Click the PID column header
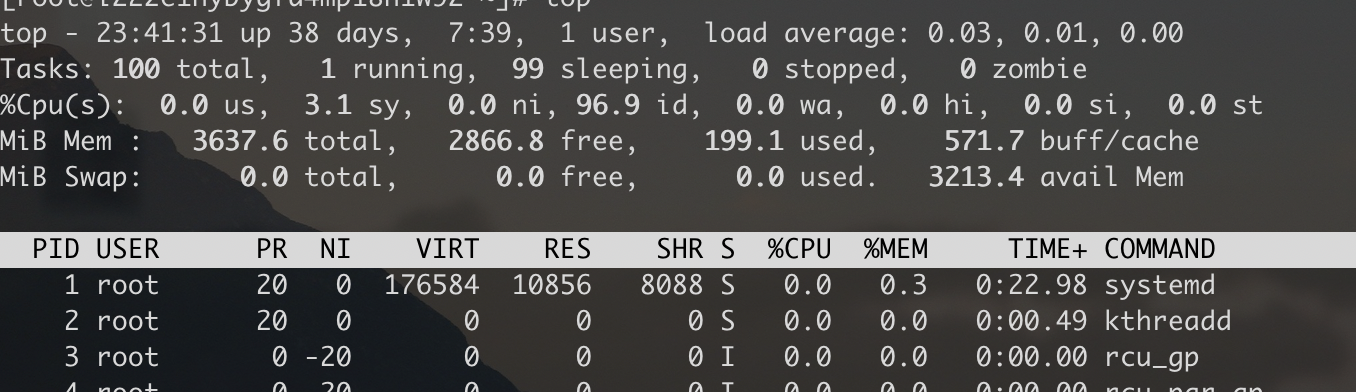This screenshot has height=392, width=1356. click(x=56, y=249)
